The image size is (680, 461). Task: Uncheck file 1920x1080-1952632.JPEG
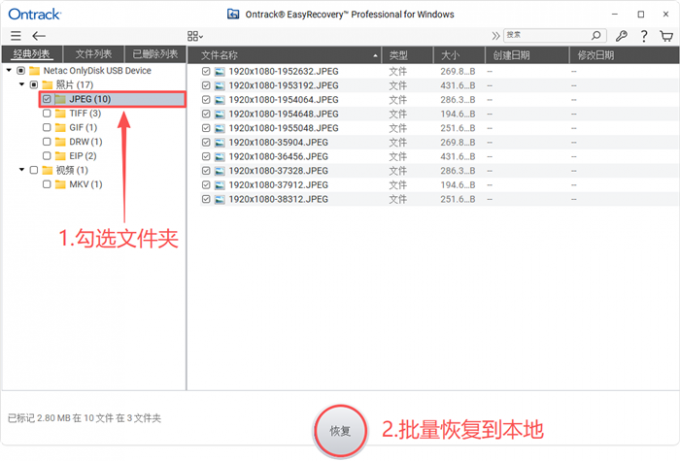click(x=206, y=71)
